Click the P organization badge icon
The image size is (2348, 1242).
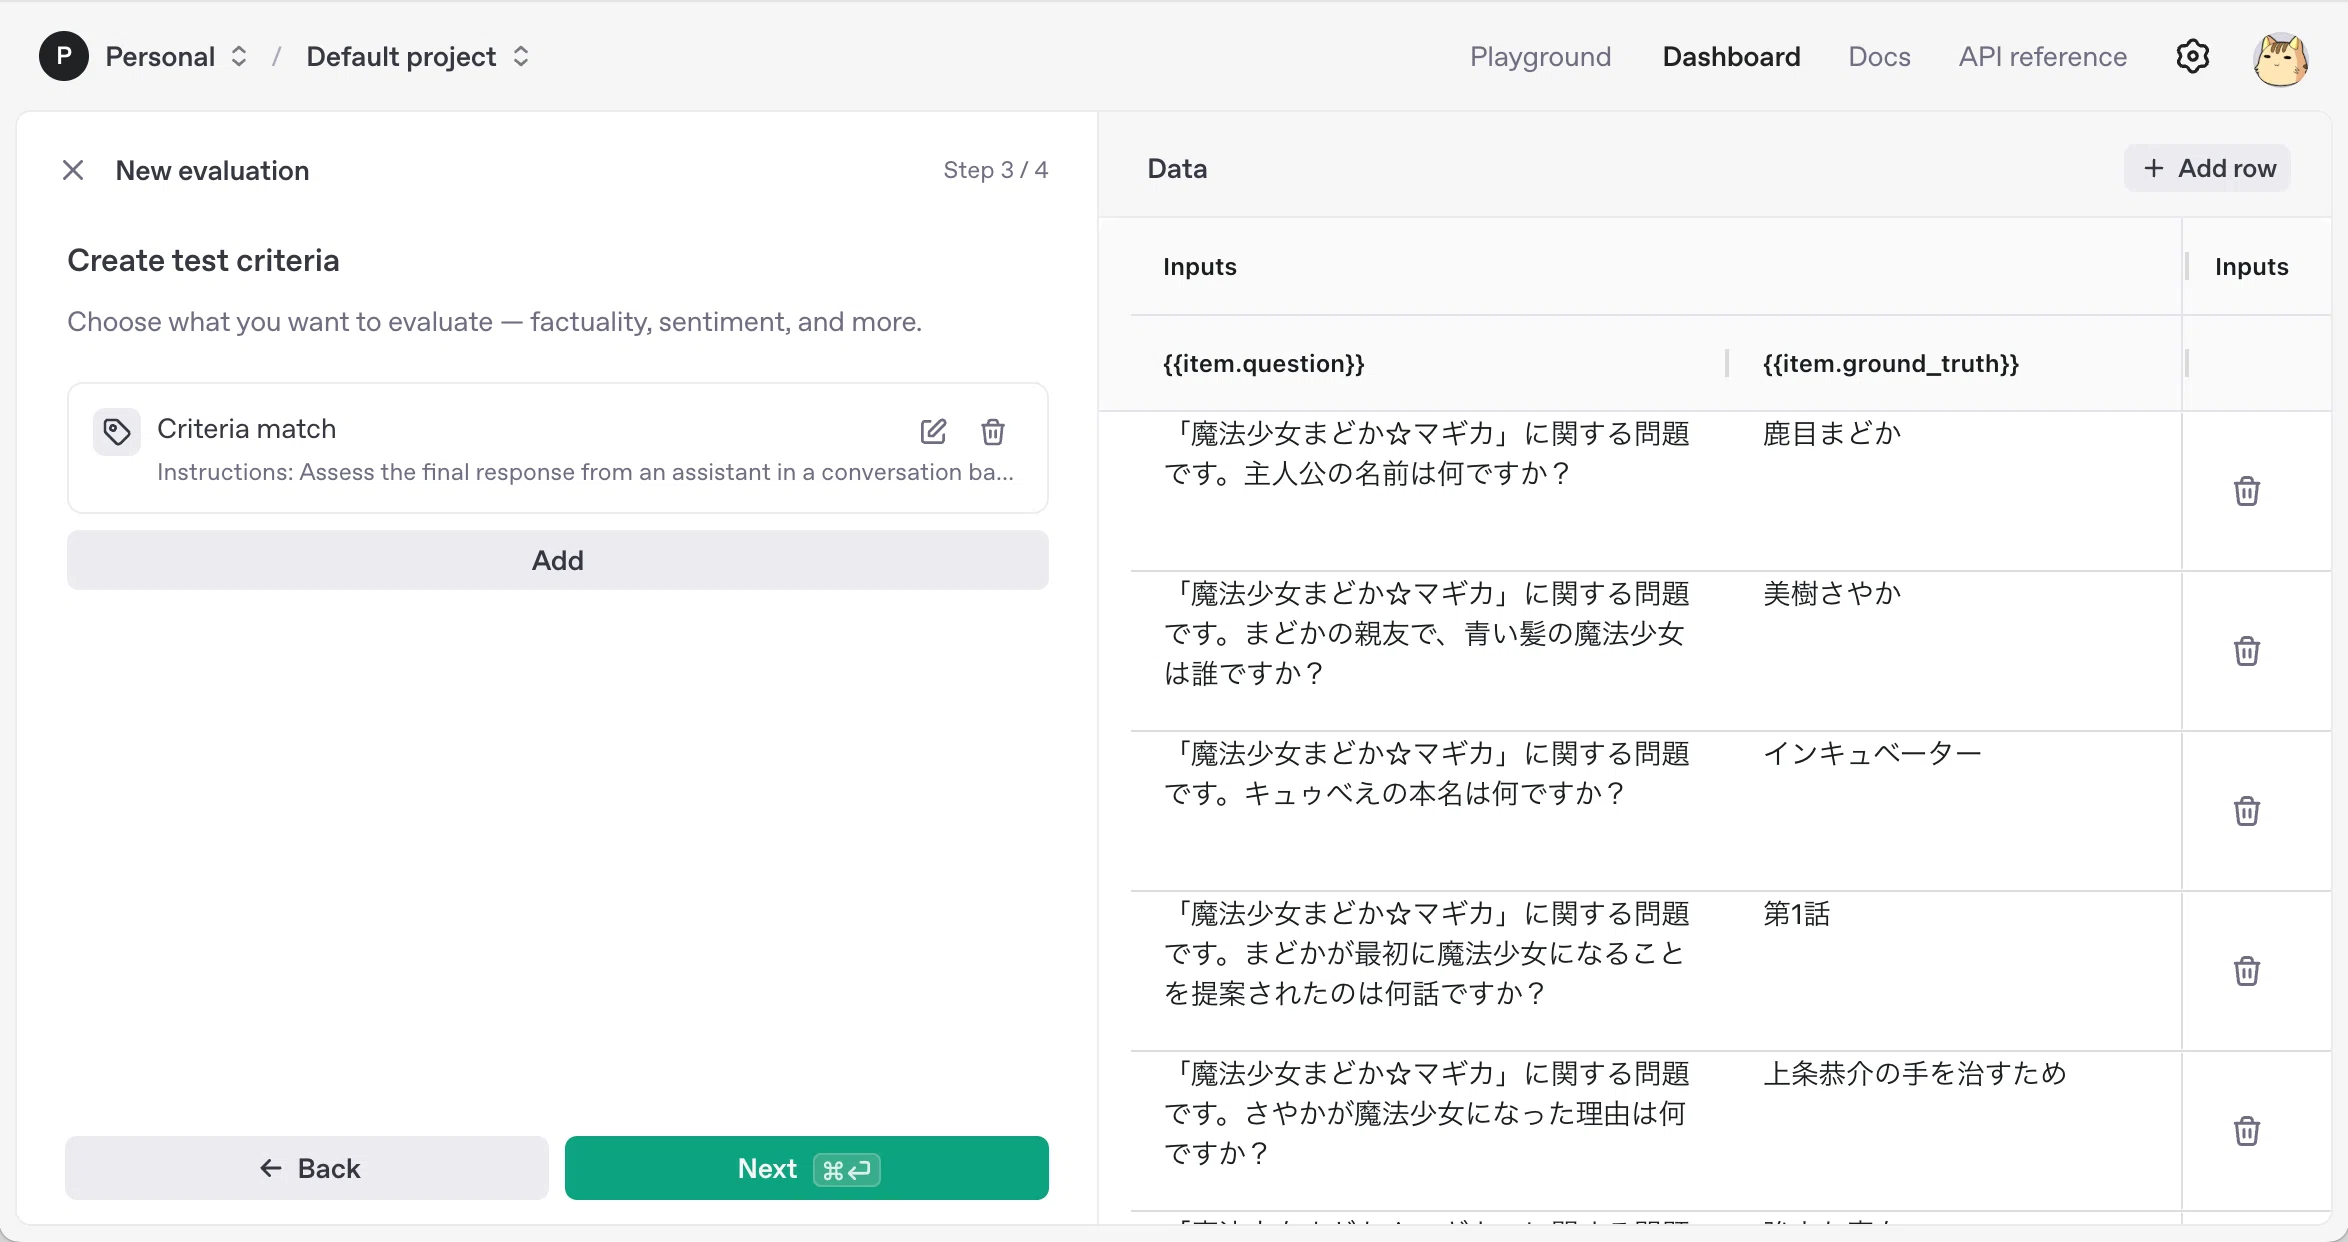64,57
